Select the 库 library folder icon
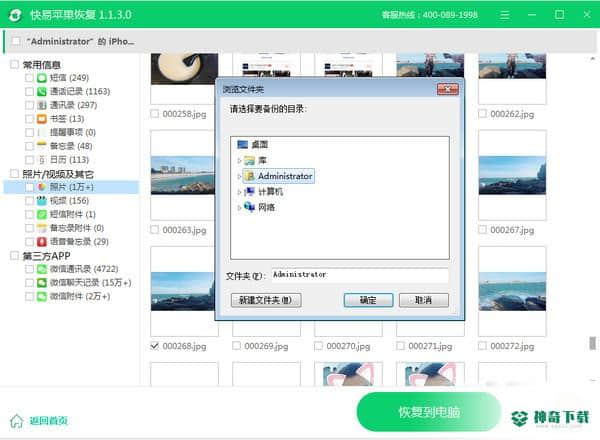 click(250, 160)
